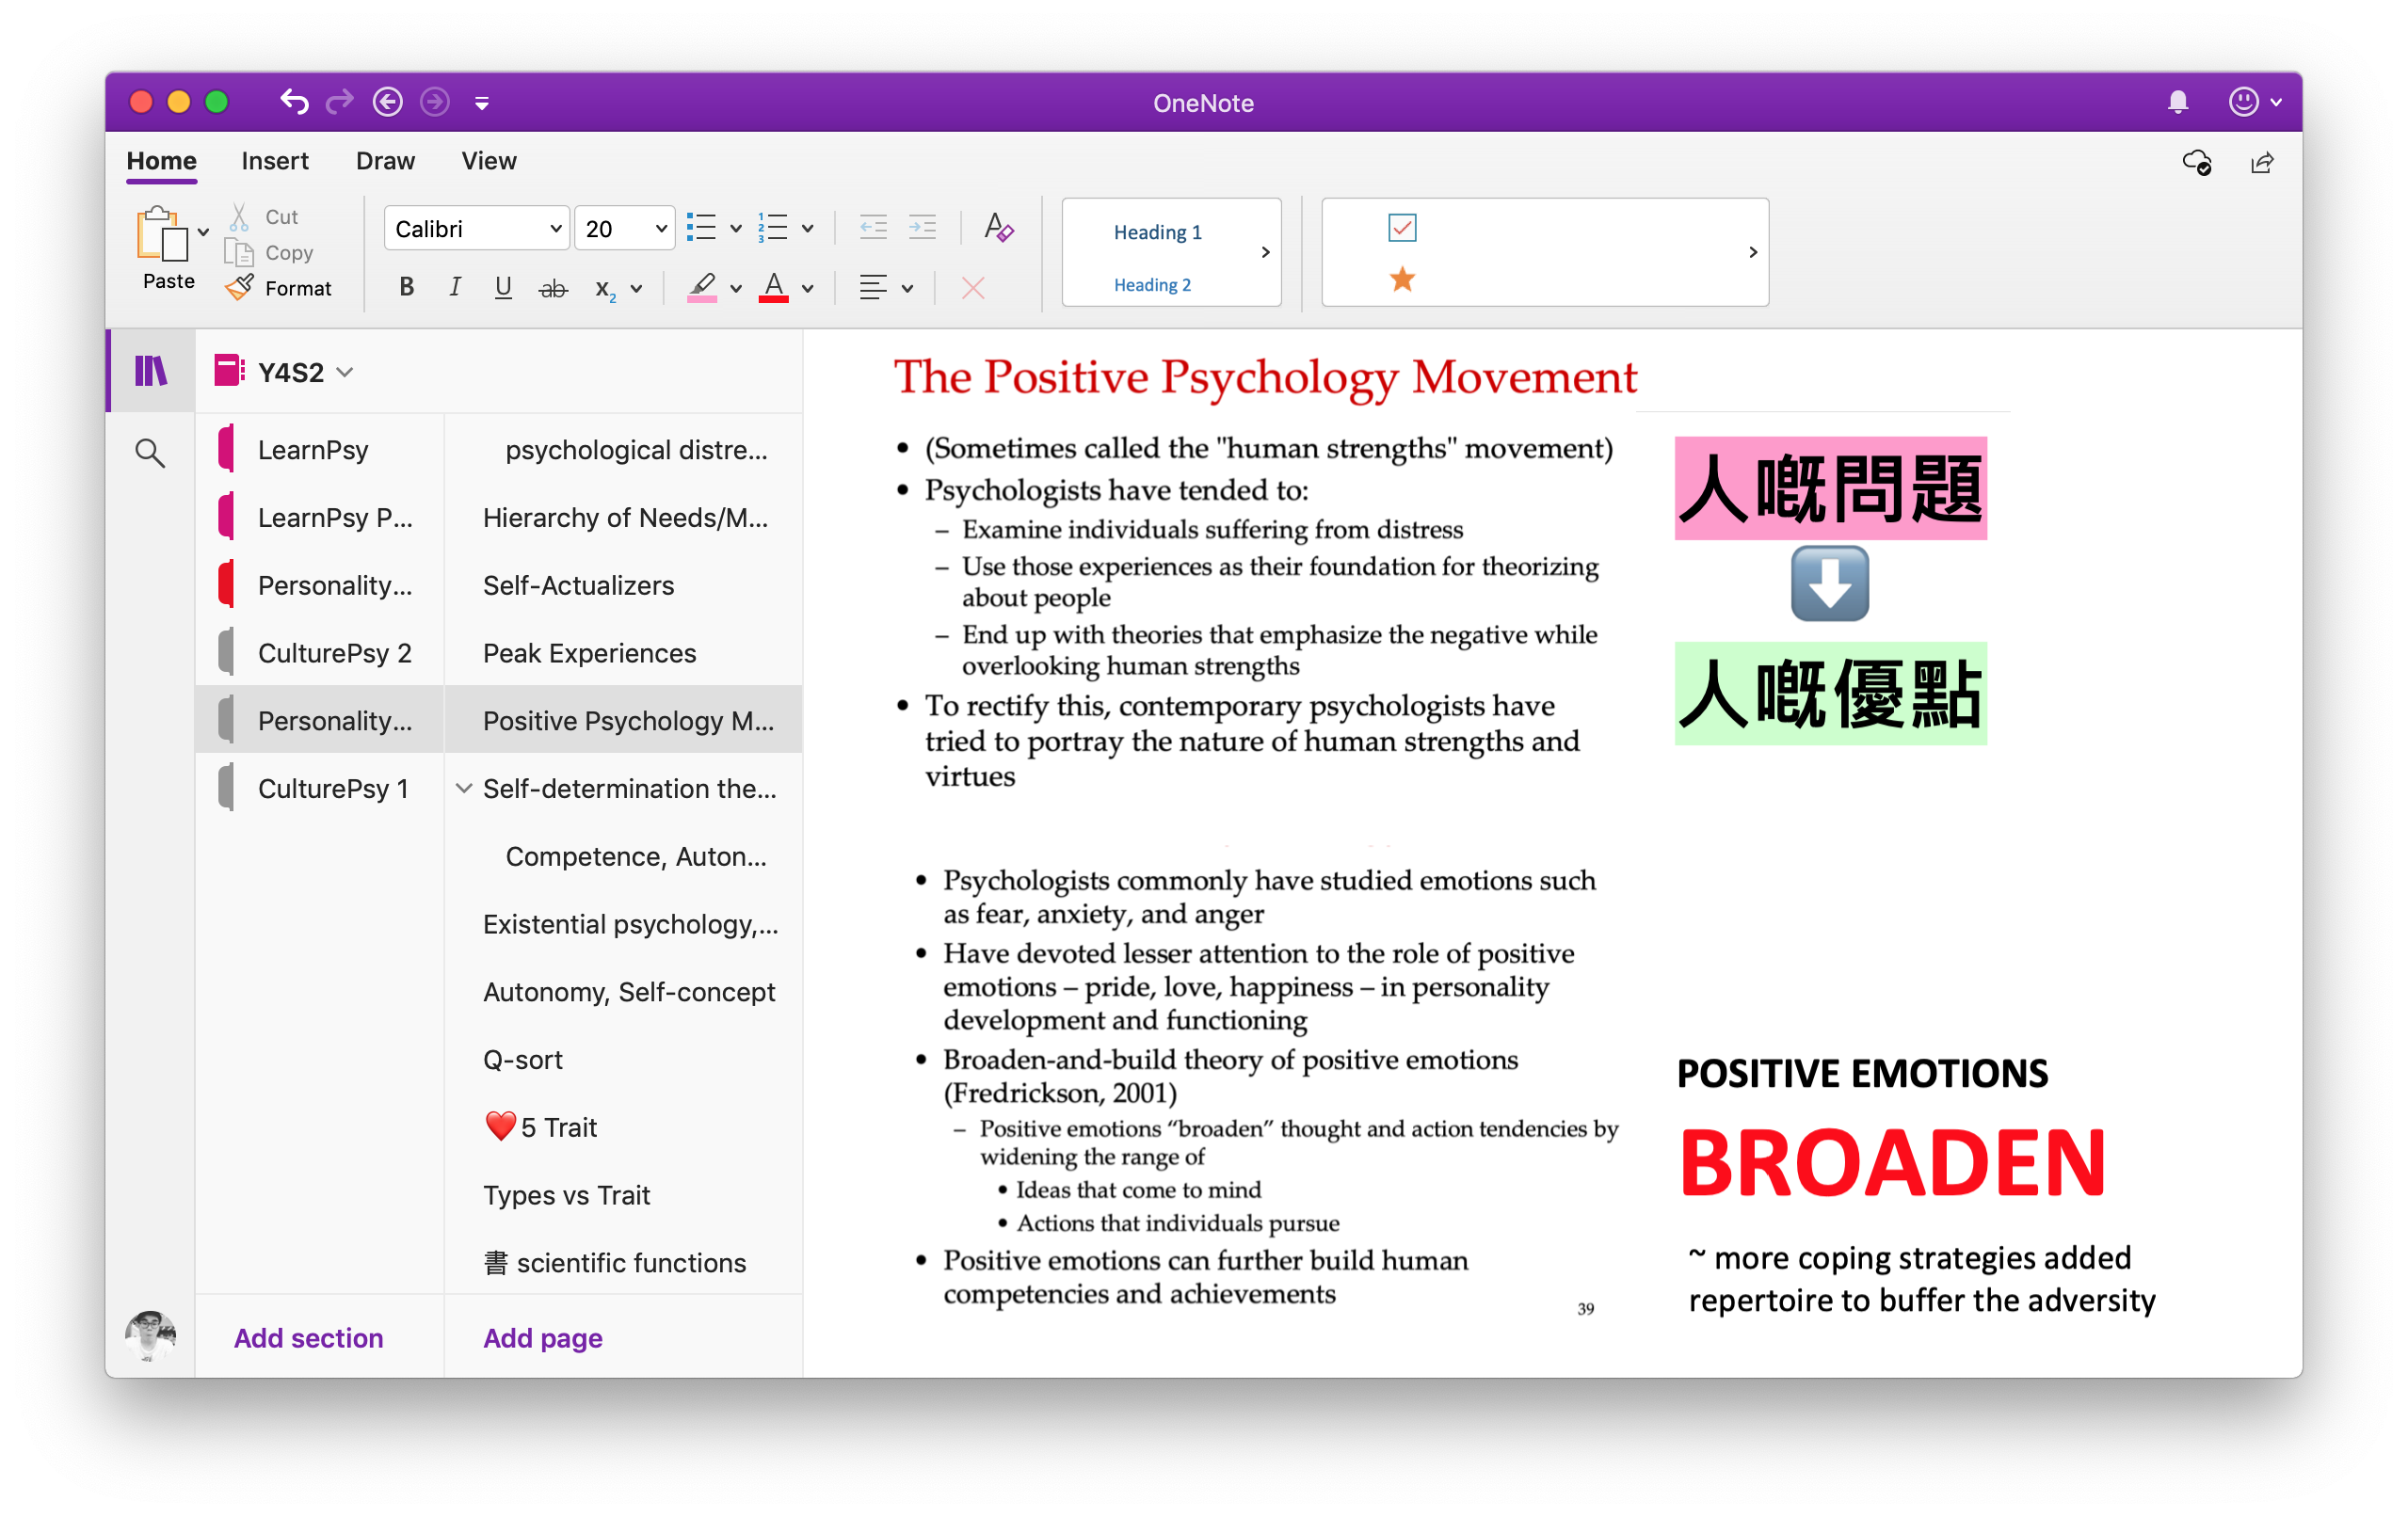The height and width of the screenshot is (1517, 2408).
Task: Select the Copy icon
Action: tap(241, 252)
